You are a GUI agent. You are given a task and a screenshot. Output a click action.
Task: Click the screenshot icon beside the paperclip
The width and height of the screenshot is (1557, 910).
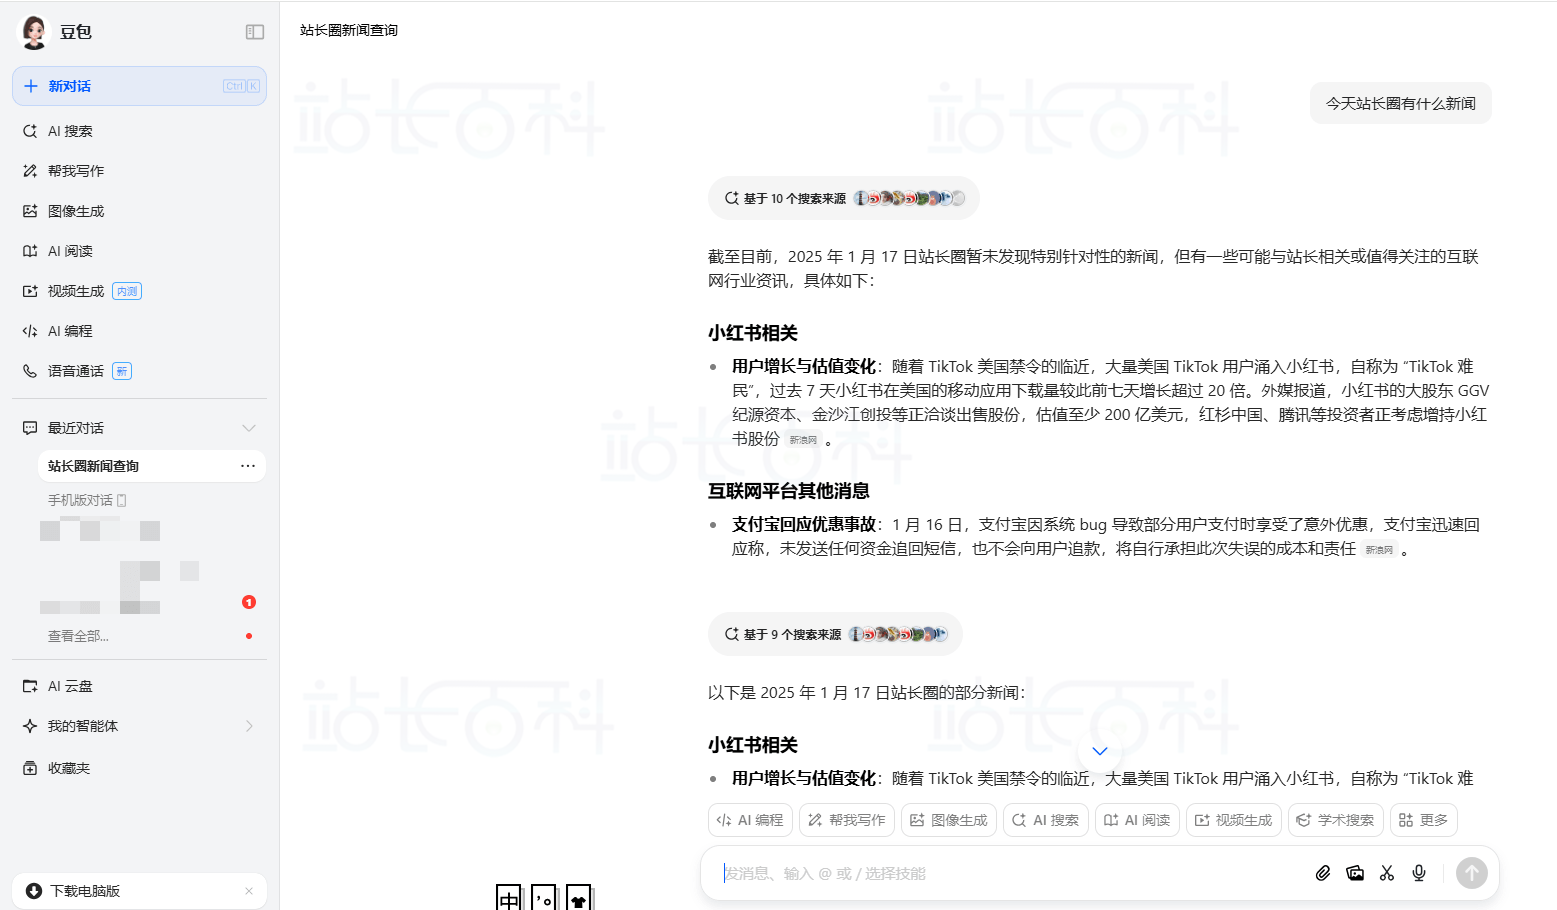pos(1355,873)
